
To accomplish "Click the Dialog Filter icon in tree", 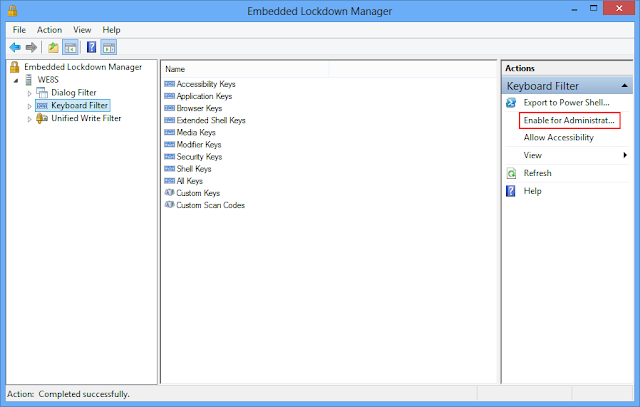I will [x=42, y=93].
